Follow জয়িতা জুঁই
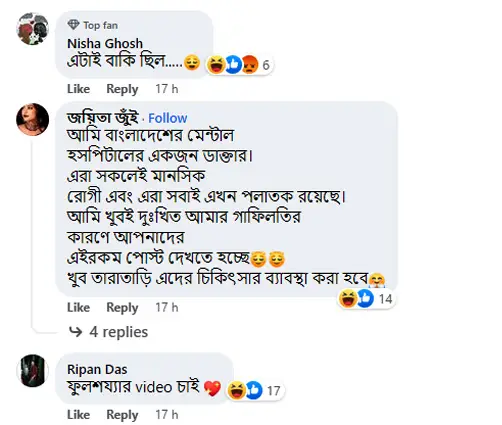 (x=168, y=118)
